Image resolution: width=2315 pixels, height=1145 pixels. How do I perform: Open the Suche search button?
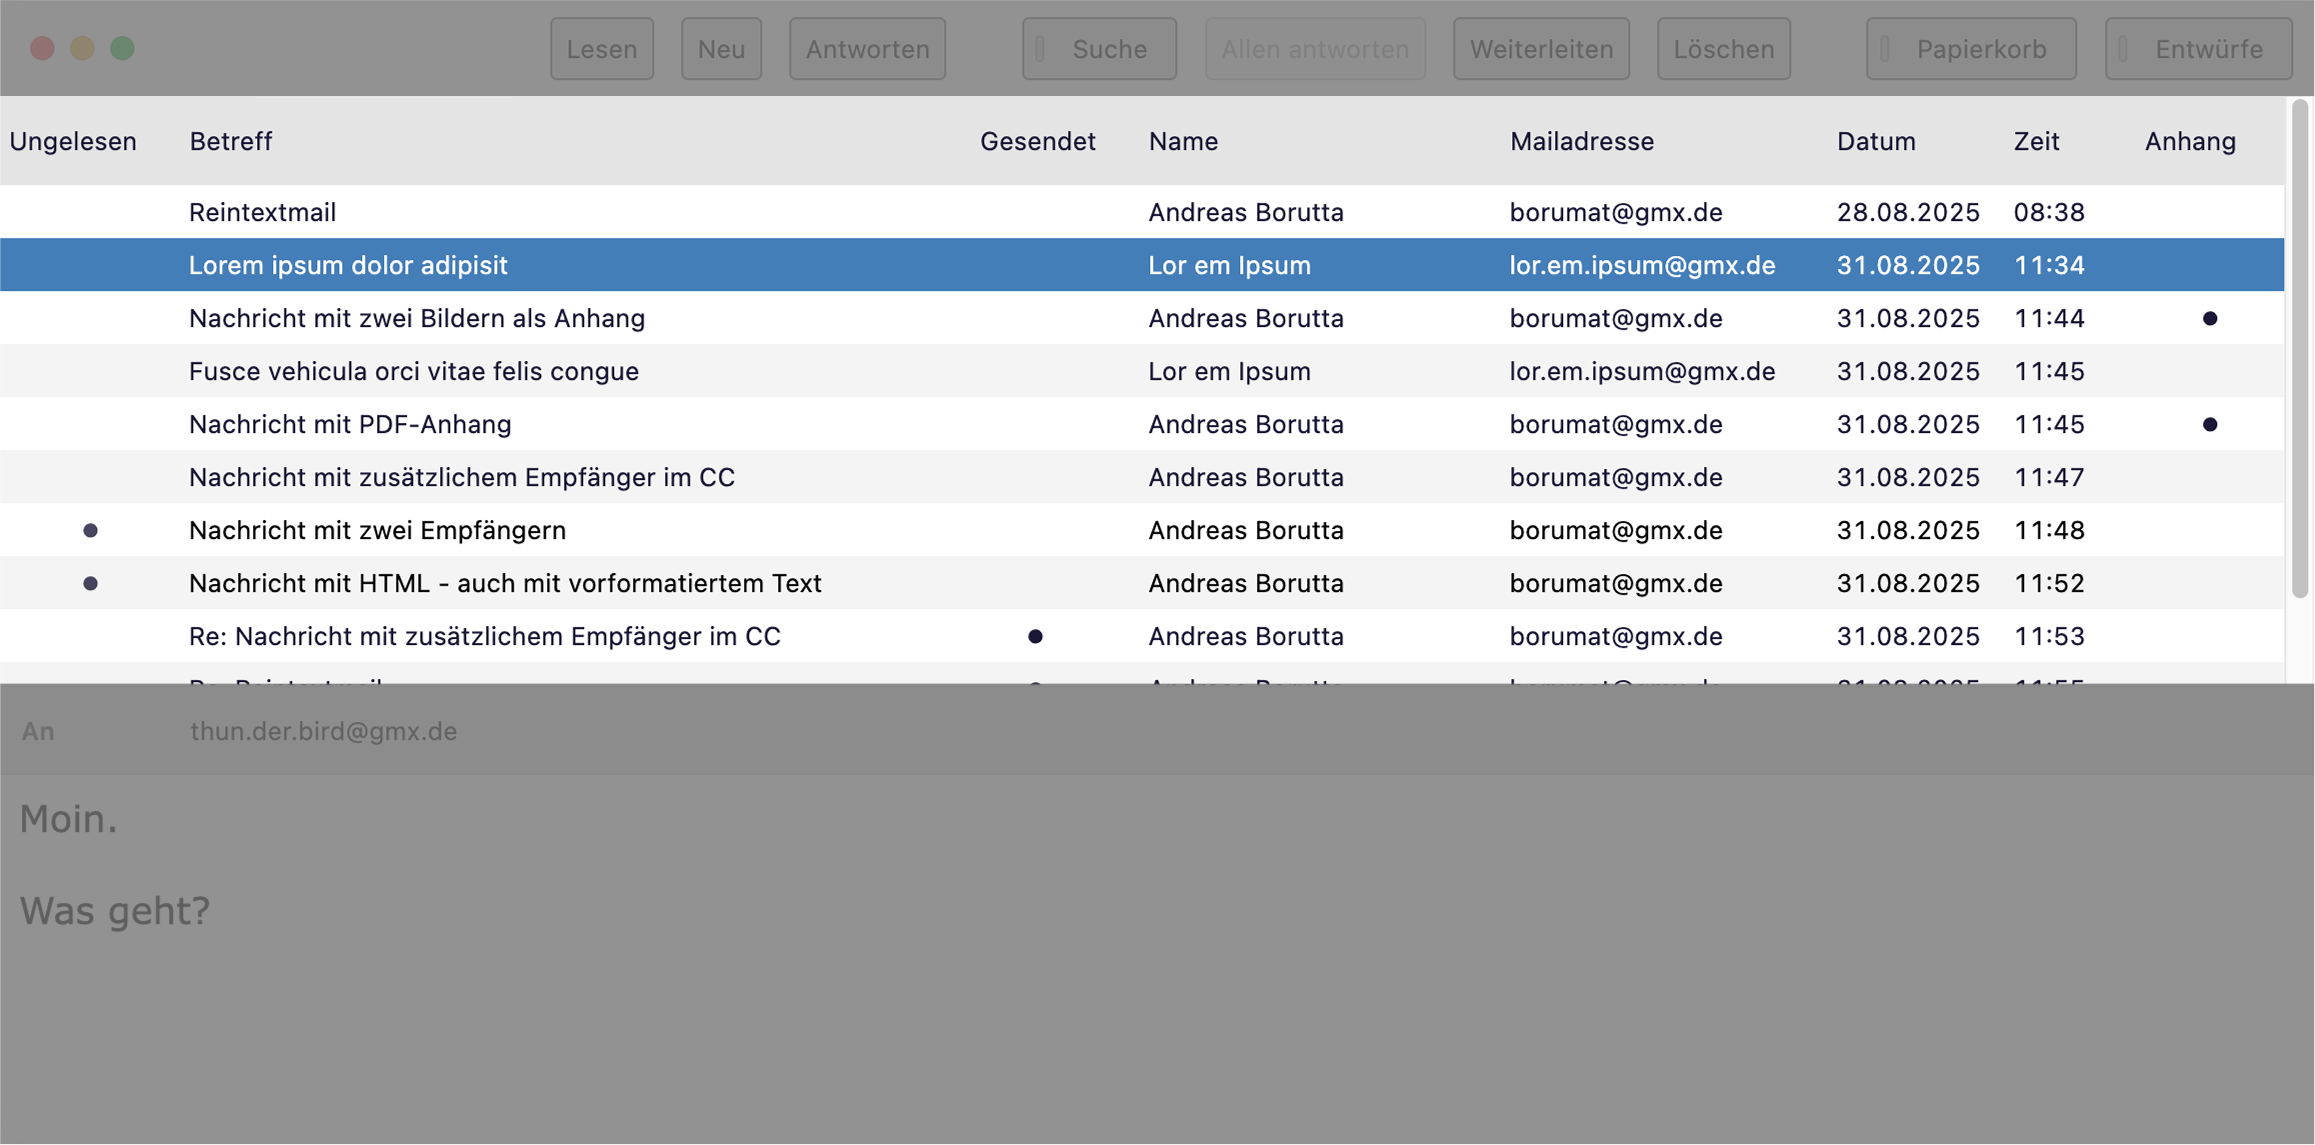[1099, 49]
